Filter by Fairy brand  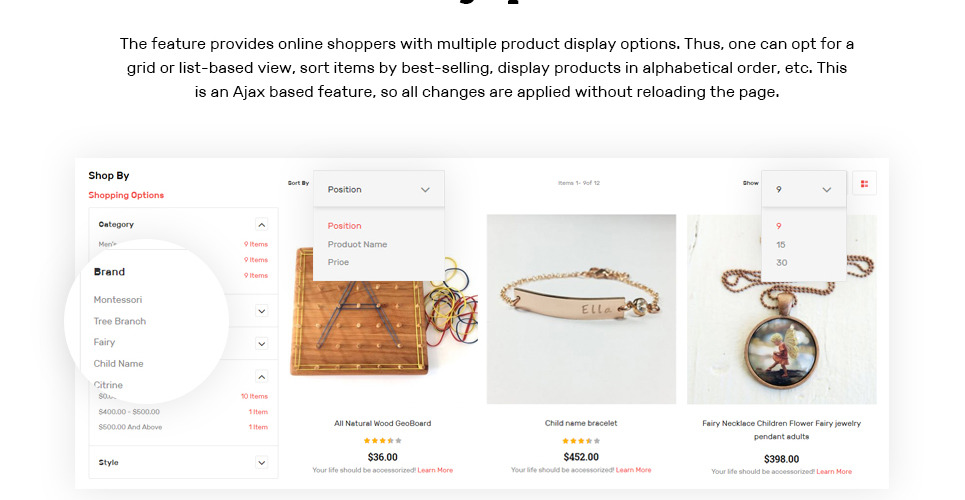tap(104, 342)
